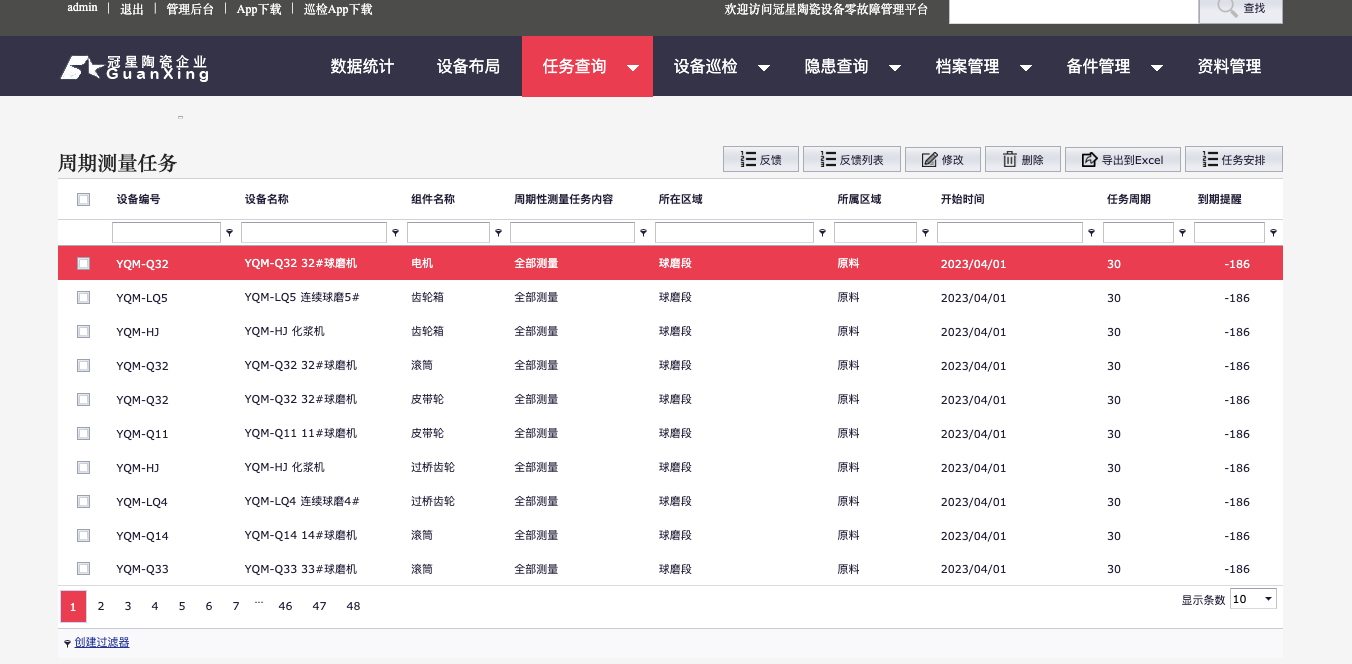
Task: Sort by 设备名称 column header
Action: point(267,199)
